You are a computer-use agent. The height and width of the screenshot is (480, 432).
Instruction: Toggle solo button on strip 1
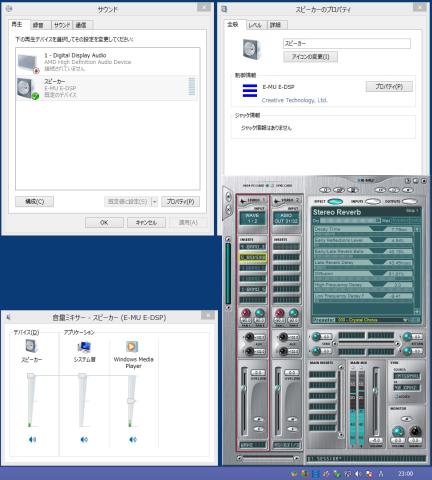(x=258, y=429)
